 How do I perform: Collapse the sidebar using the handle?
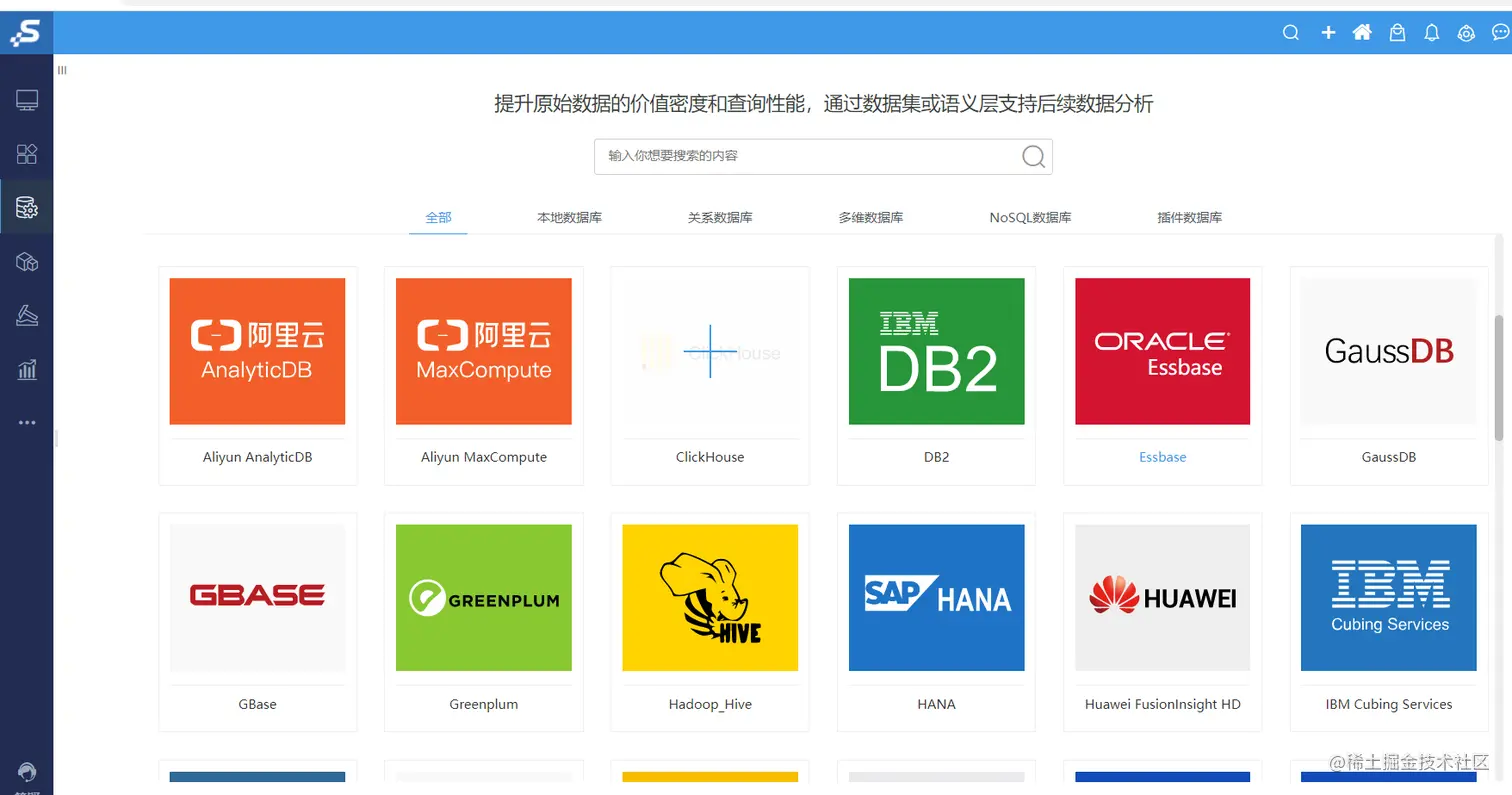pyautogui.click(x=57, y=438)
